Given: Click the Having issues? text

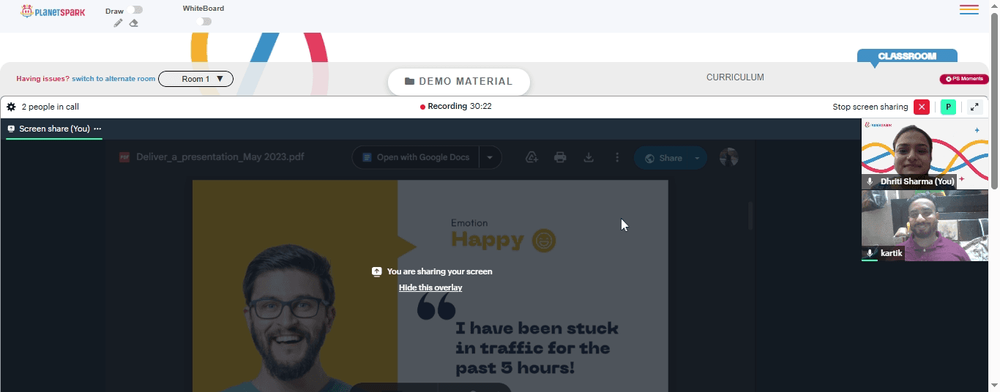Looking at the screenshot, I should (x=43, y=79).
